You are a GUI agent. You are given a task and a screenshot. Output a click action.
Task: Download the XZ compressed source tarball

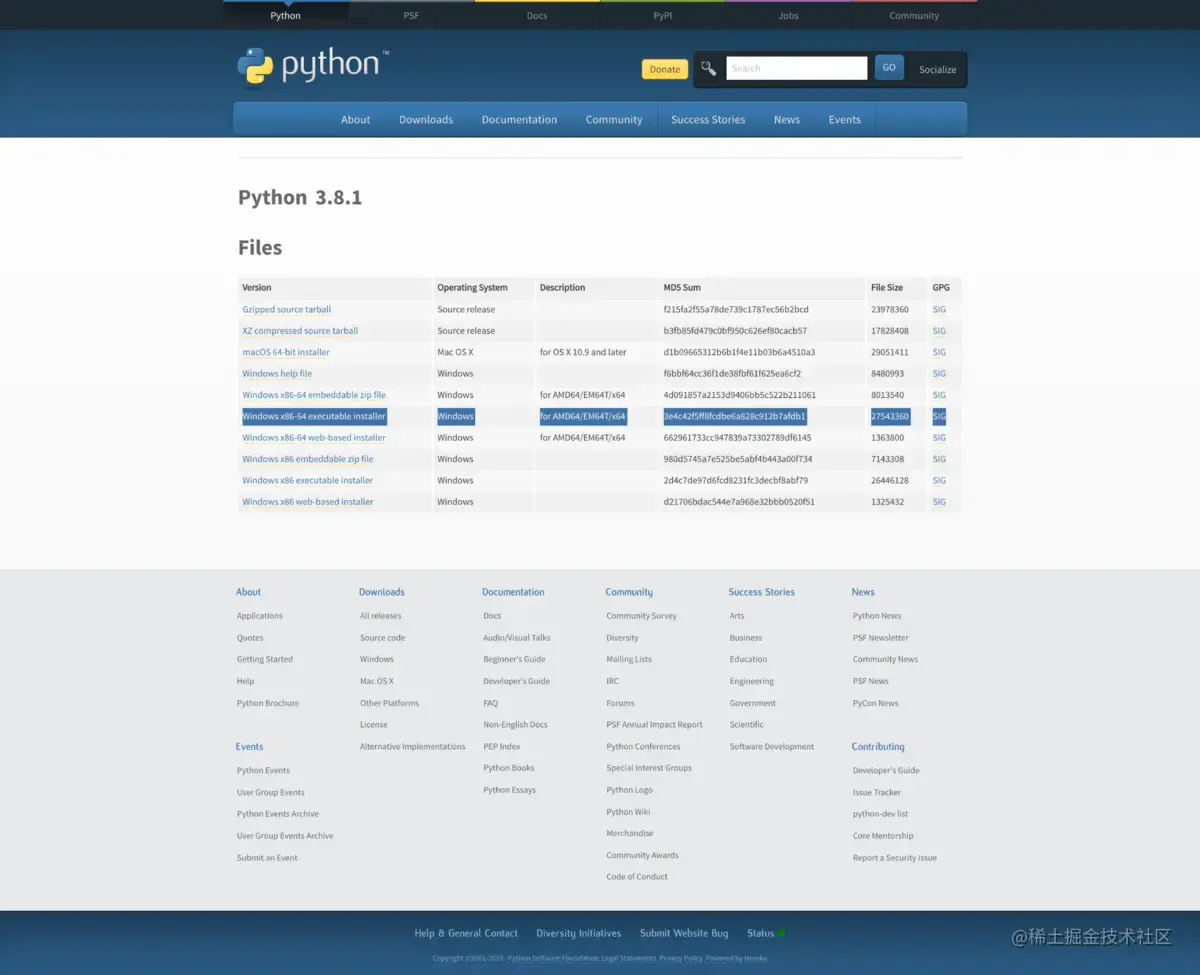(300, 331)
